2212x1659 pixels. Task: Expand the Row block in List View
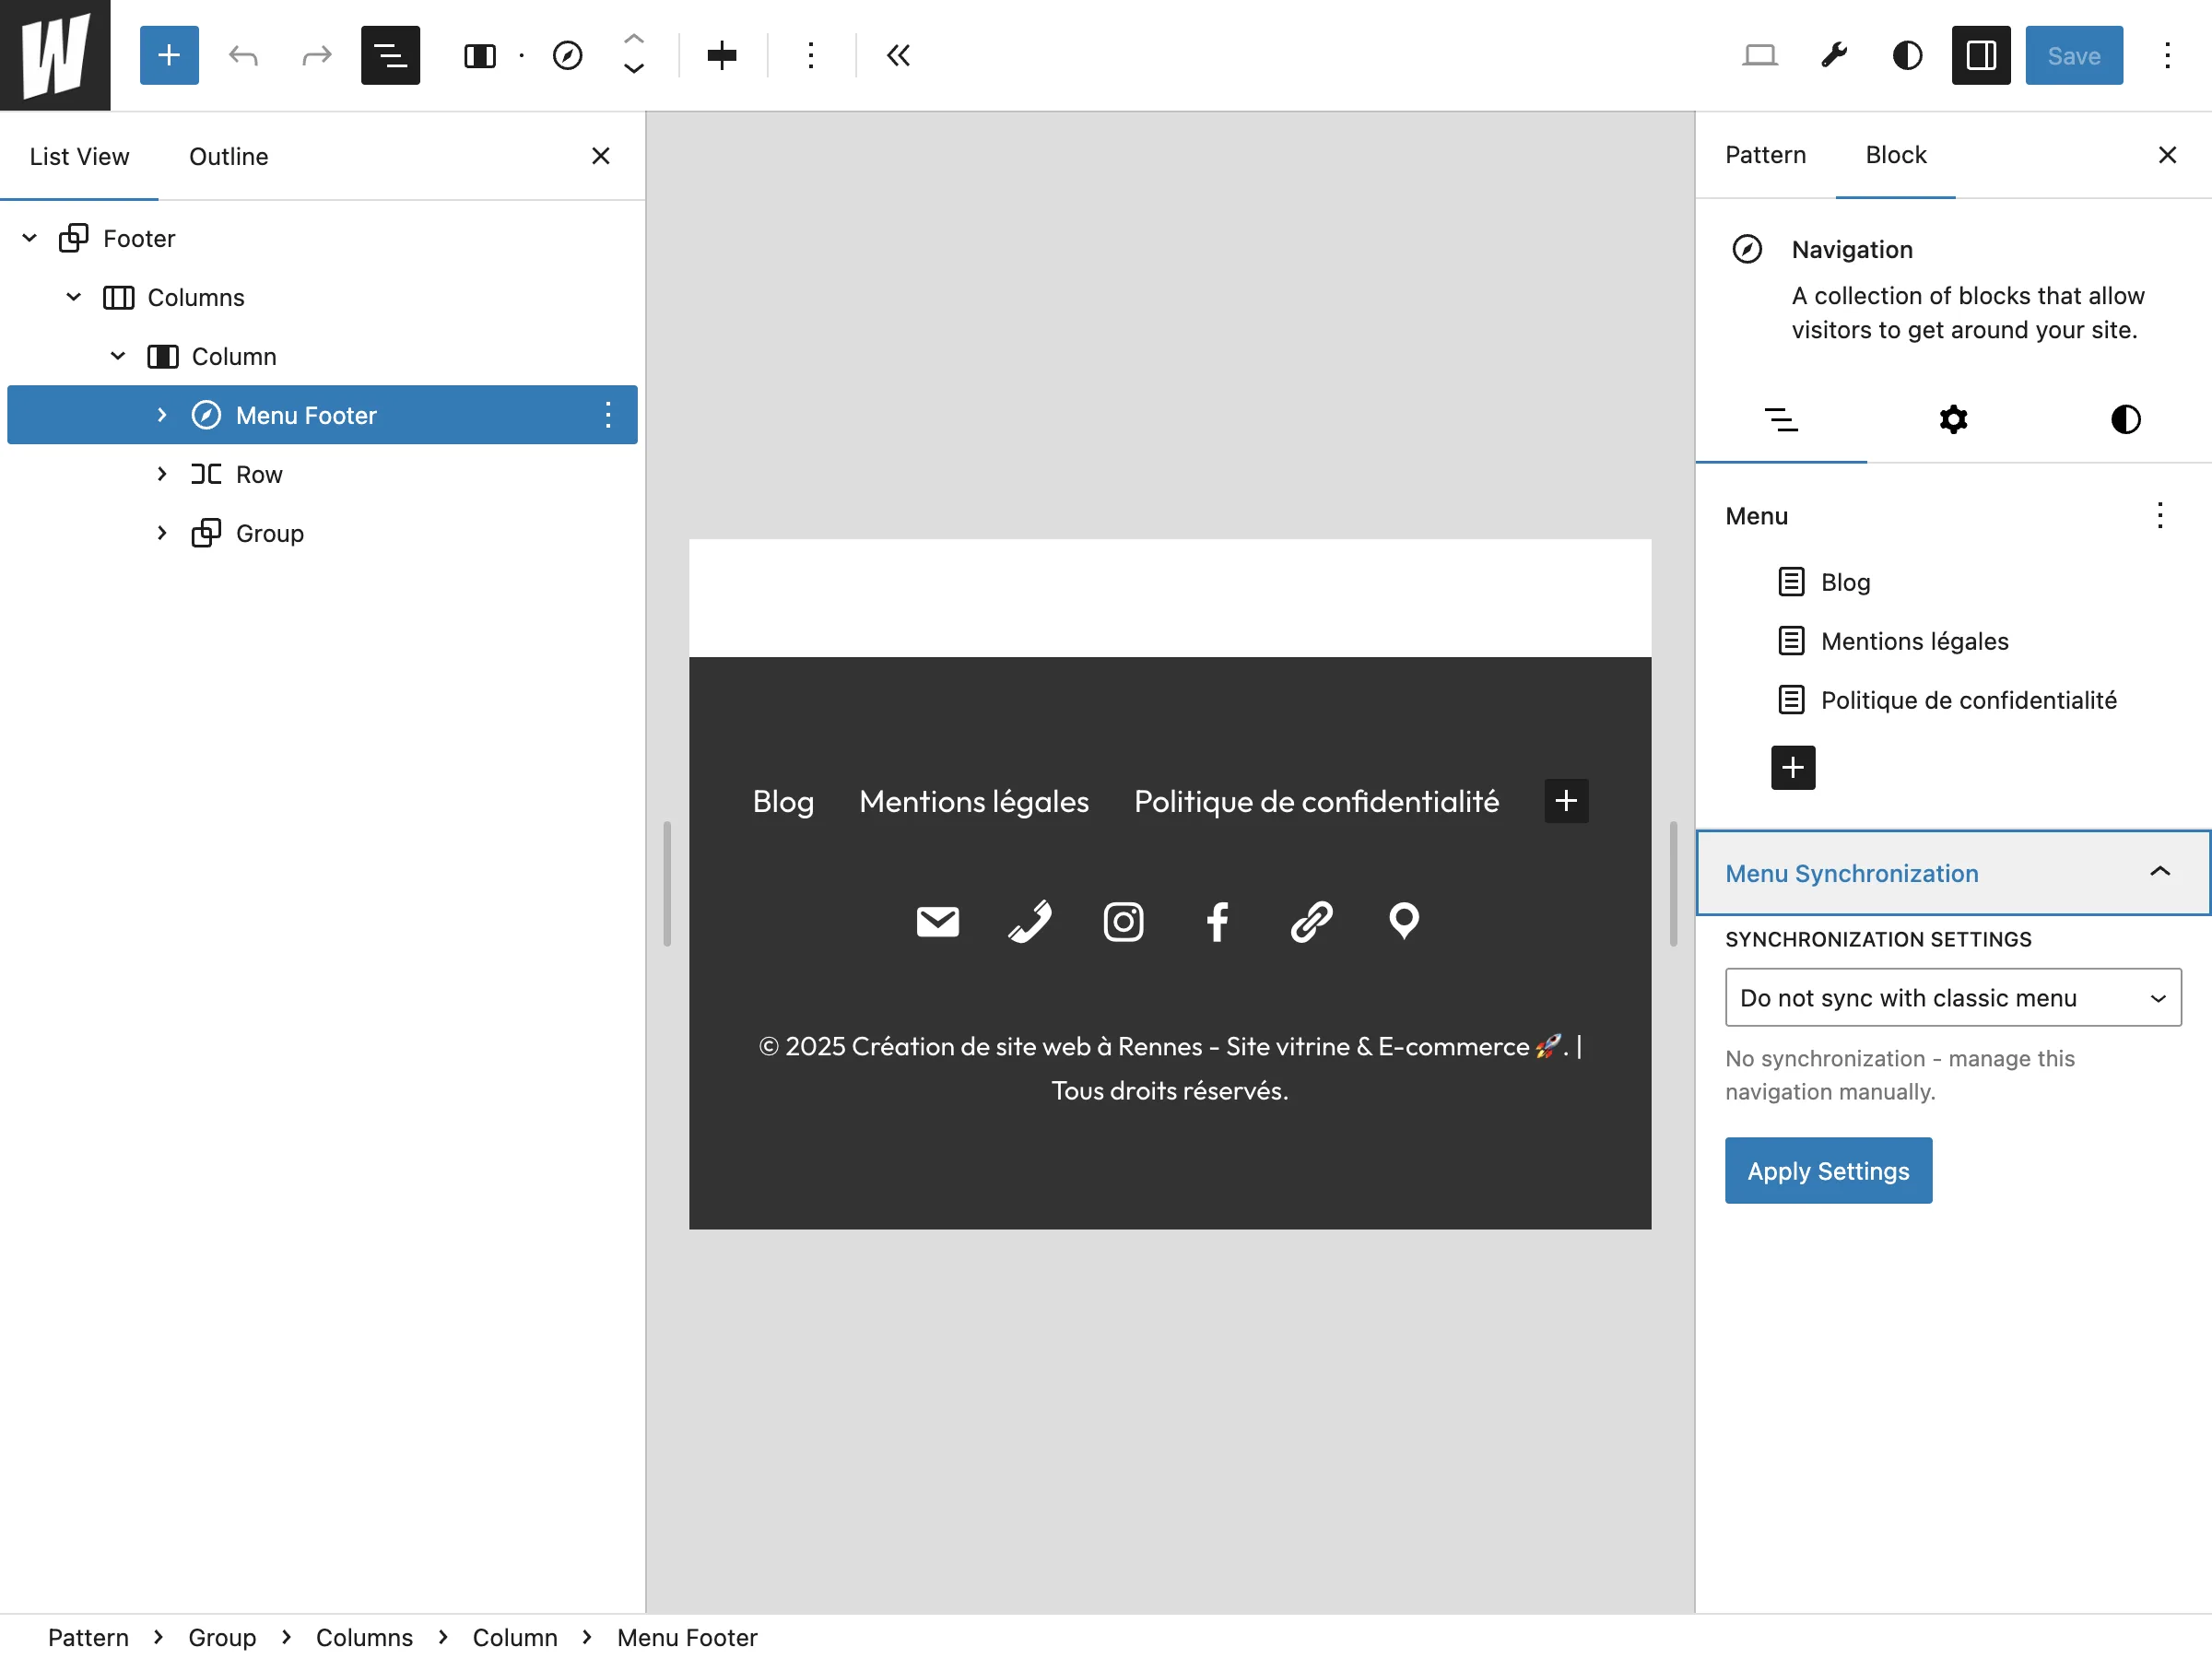tap(162, 473)
